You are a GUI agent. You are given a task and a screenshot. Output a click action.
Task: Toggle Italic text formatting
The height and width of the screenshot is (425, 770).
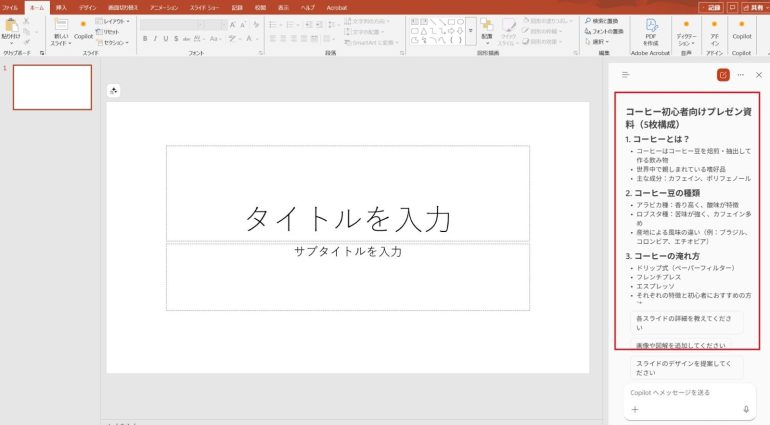click(x=156, y=39)
